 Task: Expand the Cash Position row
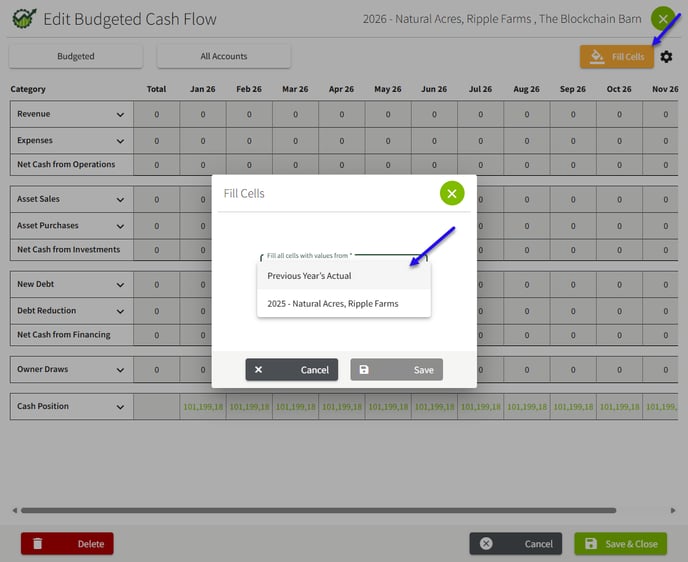pos(121,407)
